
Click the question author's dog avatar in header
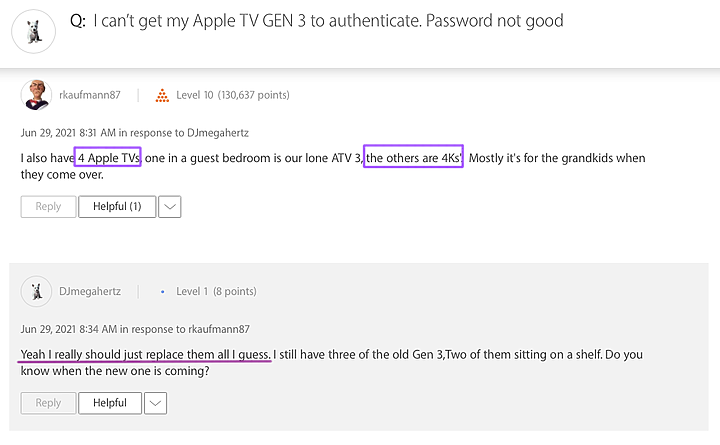coord(34,32)
